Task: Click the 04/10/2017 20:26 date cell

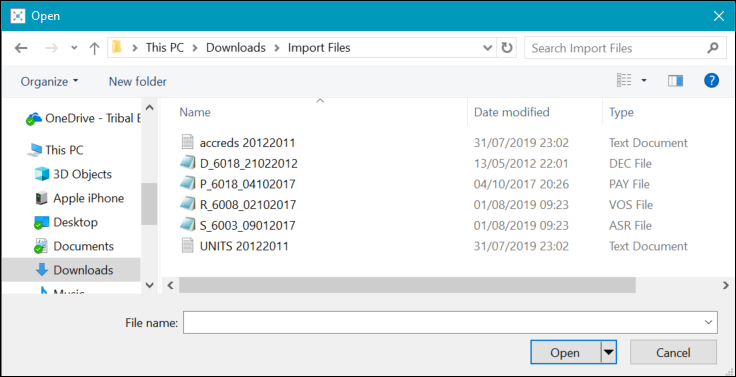Action: 521,184
